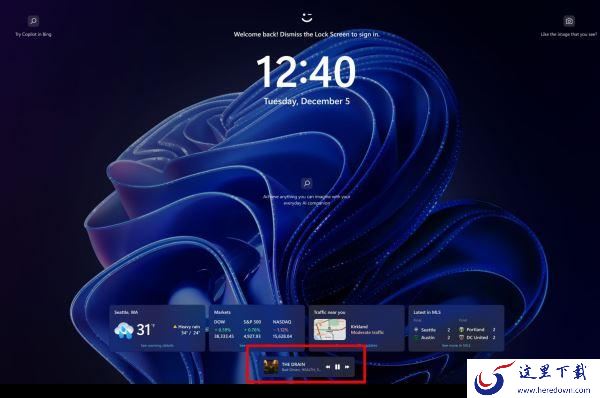600x398 pixels.
Task: Open the Markets widget heading
Action: pyautogui.click(x=222, y=312)
